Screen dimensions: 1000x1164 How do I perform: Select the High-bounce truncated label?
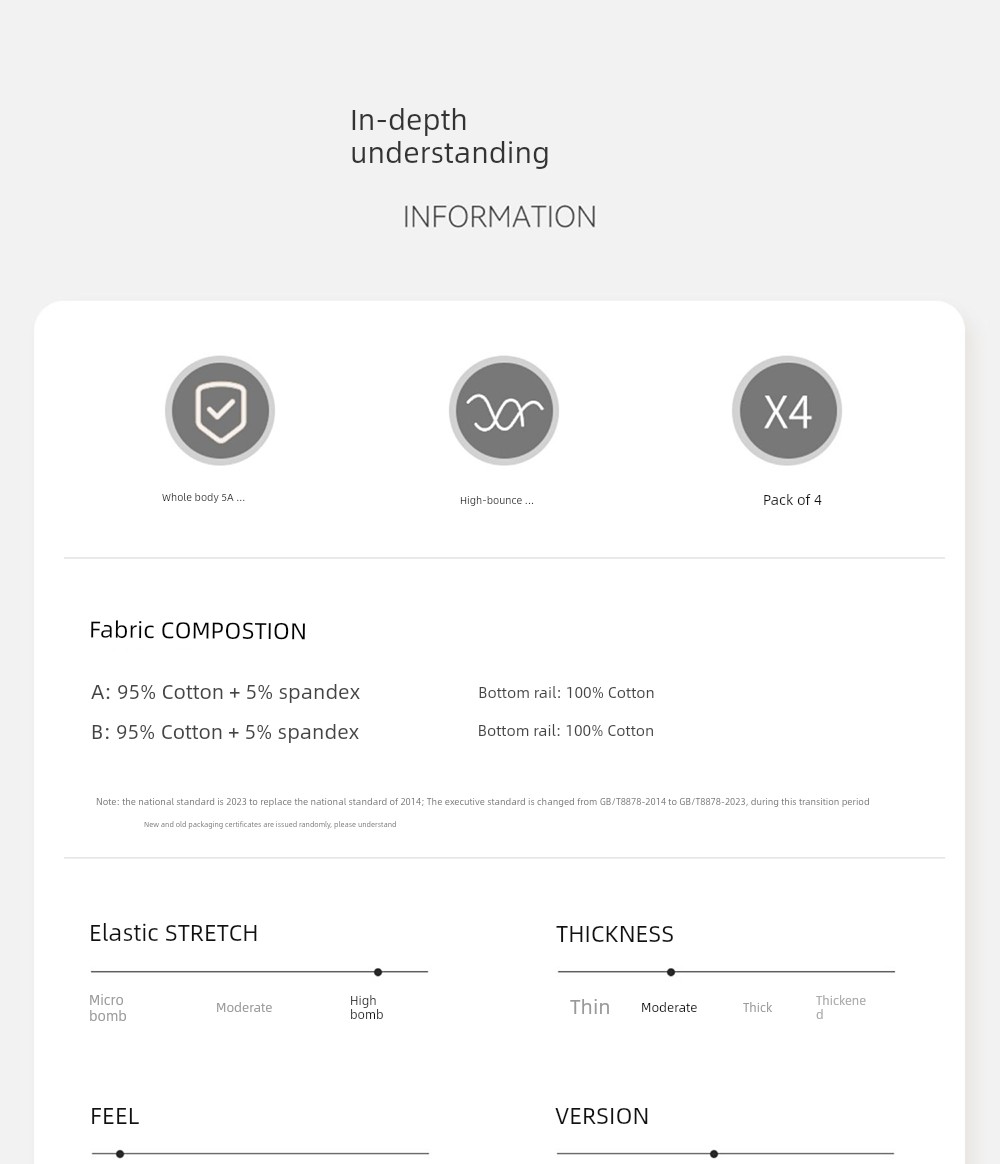click(497, 500)
